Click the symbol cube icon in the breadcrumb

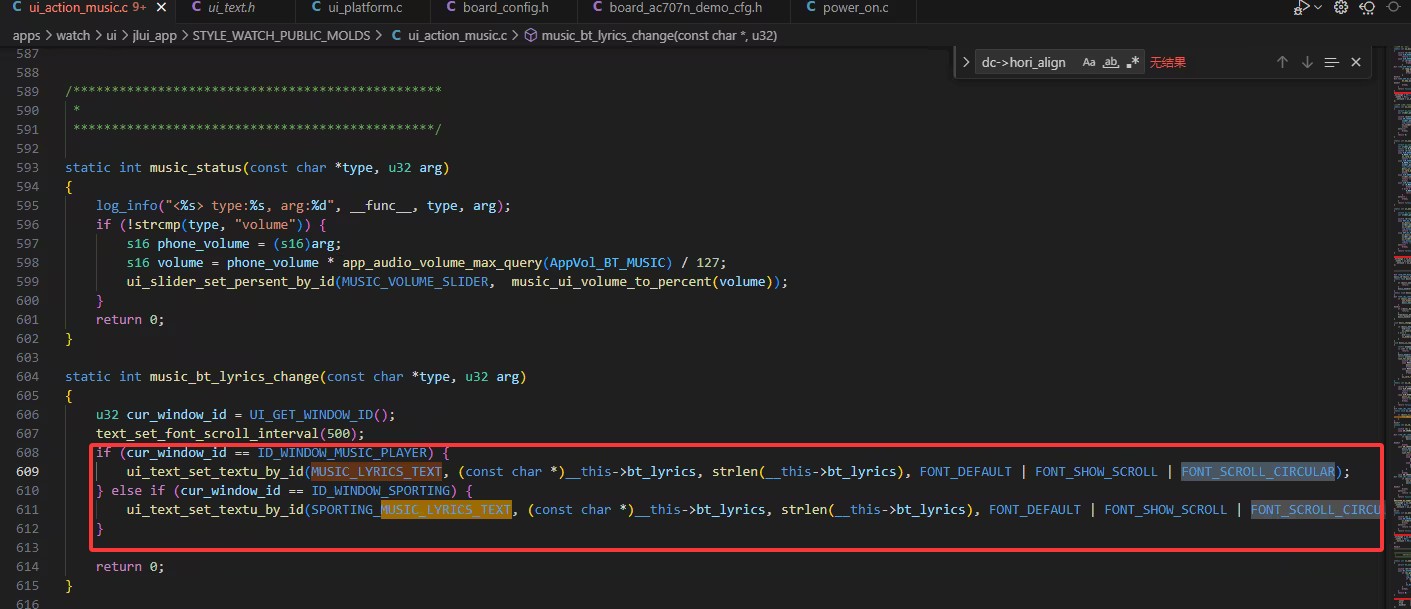click(x=530, y=35)
